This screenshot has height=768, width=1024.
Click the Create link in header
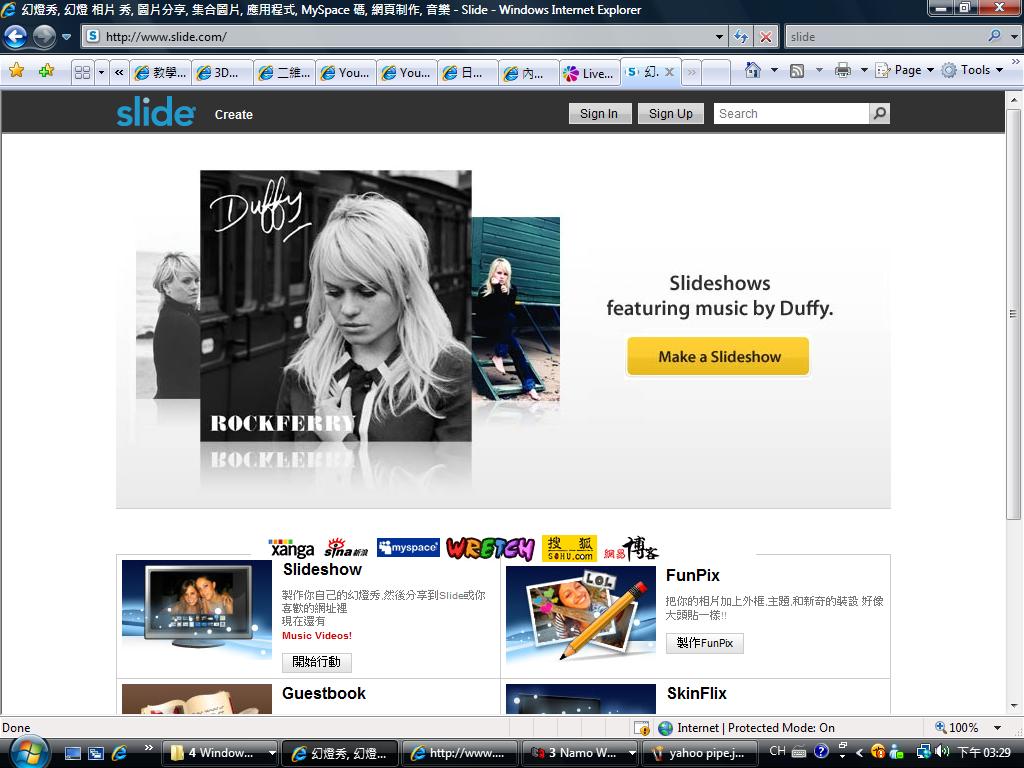point(233,114)
